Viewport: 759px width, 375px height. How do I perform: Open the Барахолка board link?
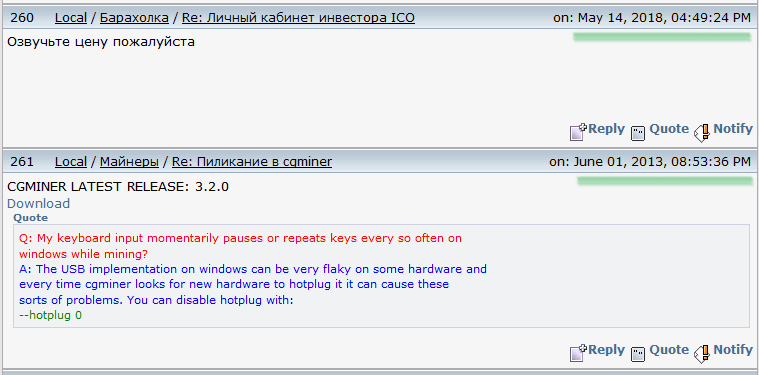(x=134, y=18)
